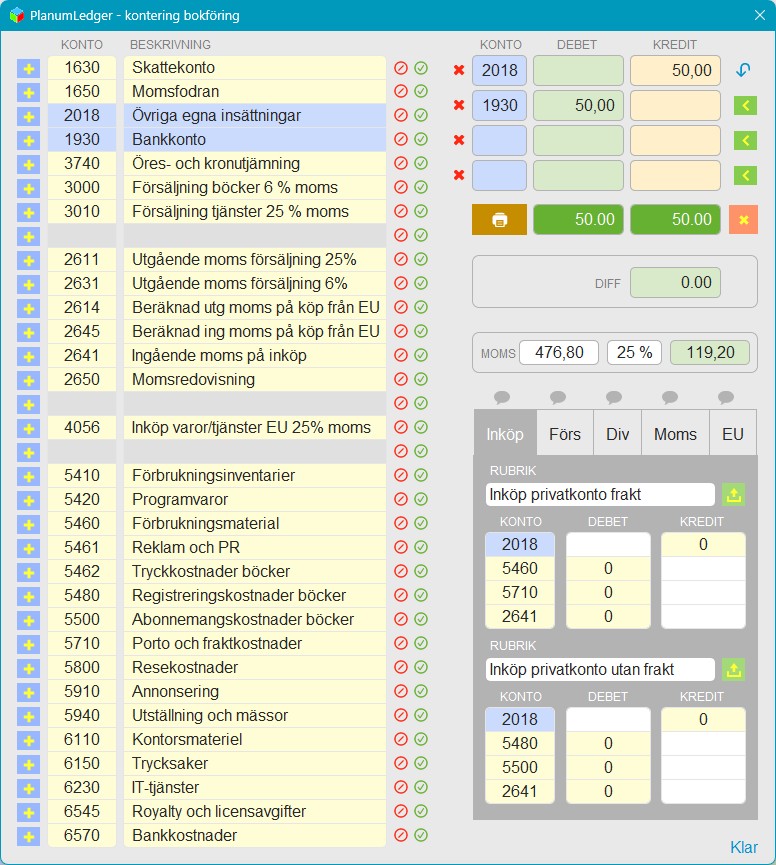776x865 pixels.
Task: Click upload icon for Inköp privatkonto frakt
Action: point(734,494)
